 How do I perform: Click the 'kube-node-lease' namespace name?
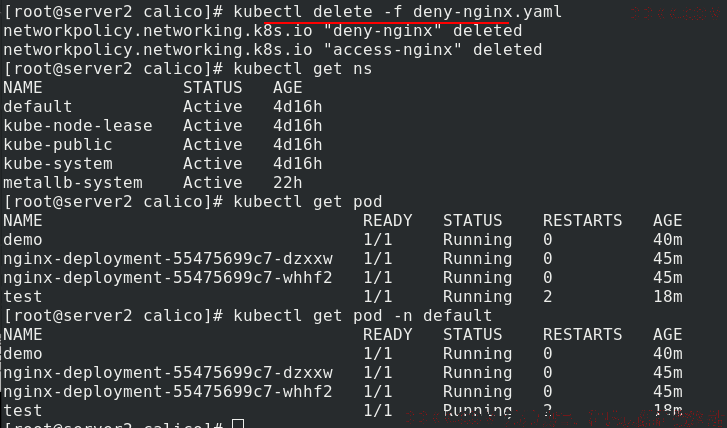pos(78,126)
